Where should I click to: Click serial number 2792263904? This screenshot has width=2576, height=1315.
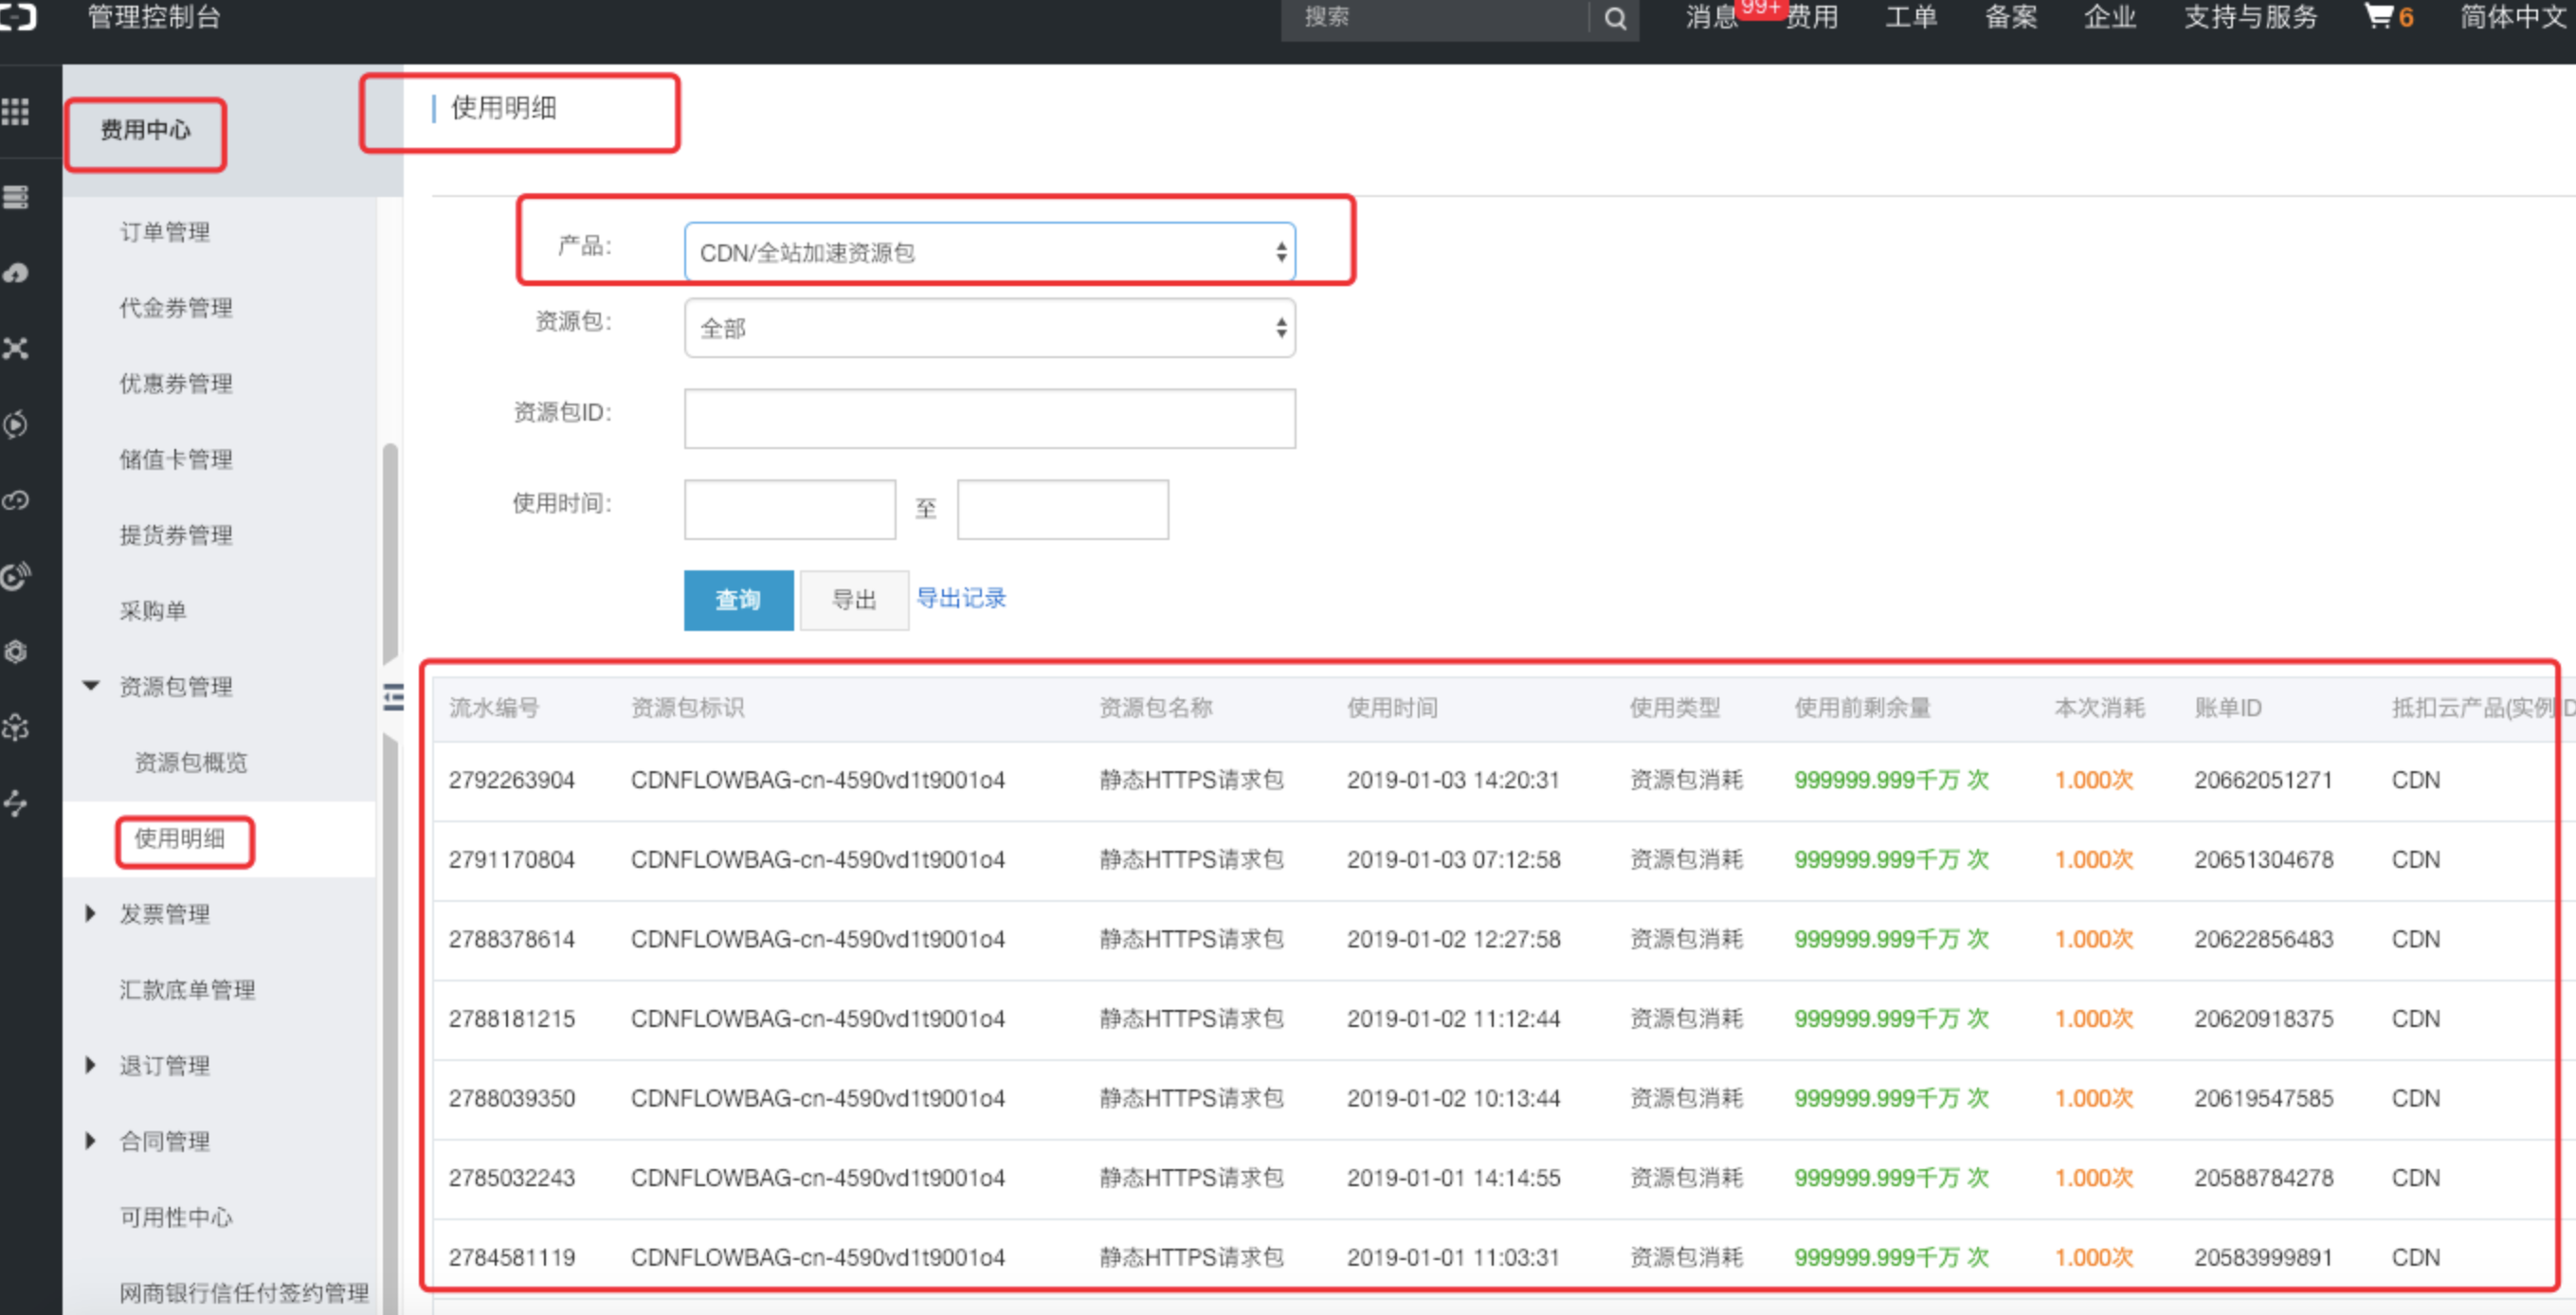click(x=512, y=780)
